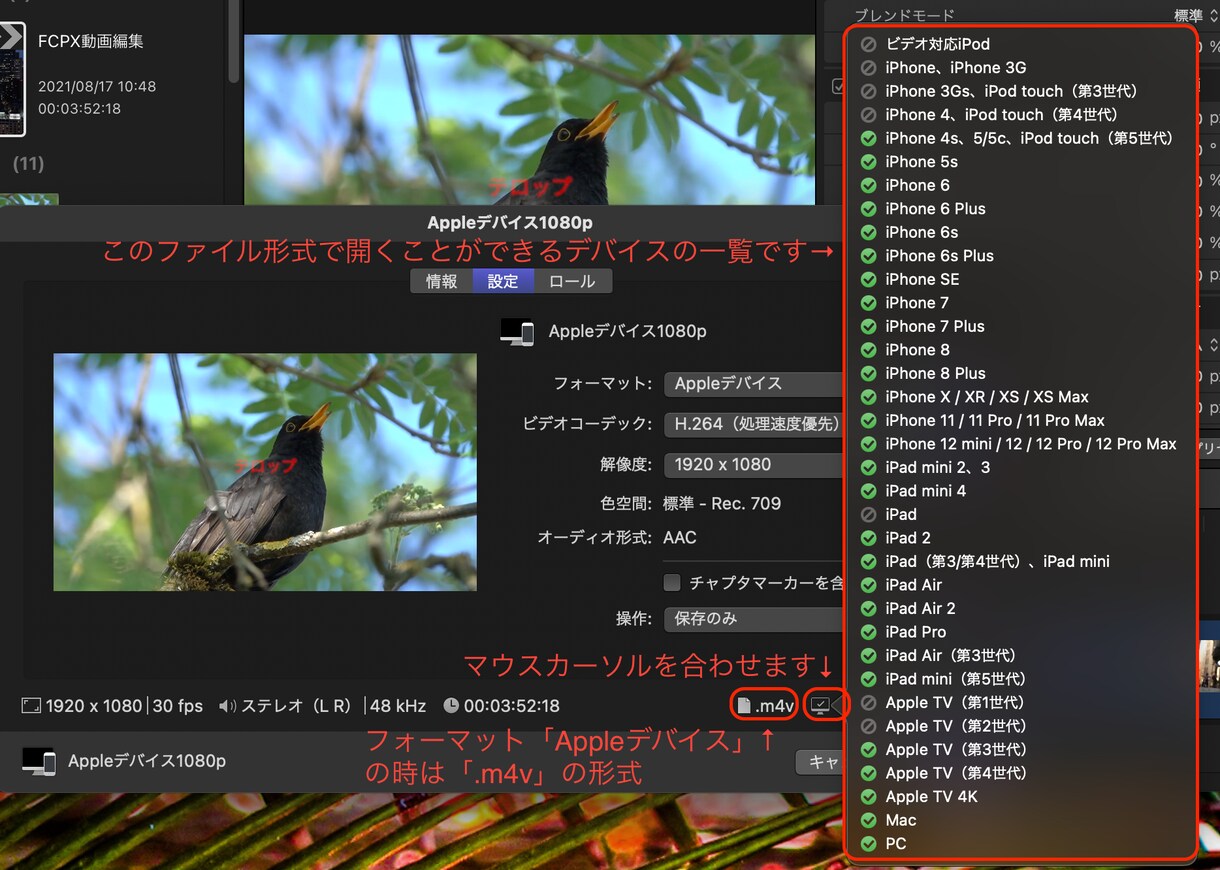
Task: Click the unsupported icon next to iPhone、iPhone 3G
Action: point(868,68)
